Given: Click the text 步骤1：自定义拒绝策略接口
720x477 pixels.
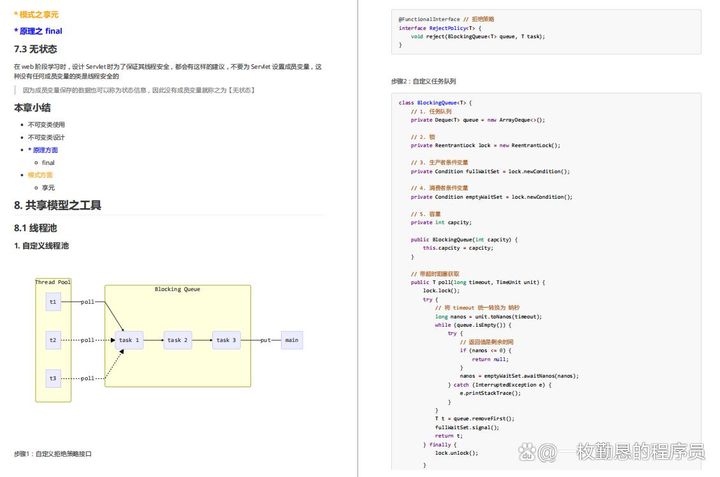Looking at the screenshot, I should tap(52, 454).
